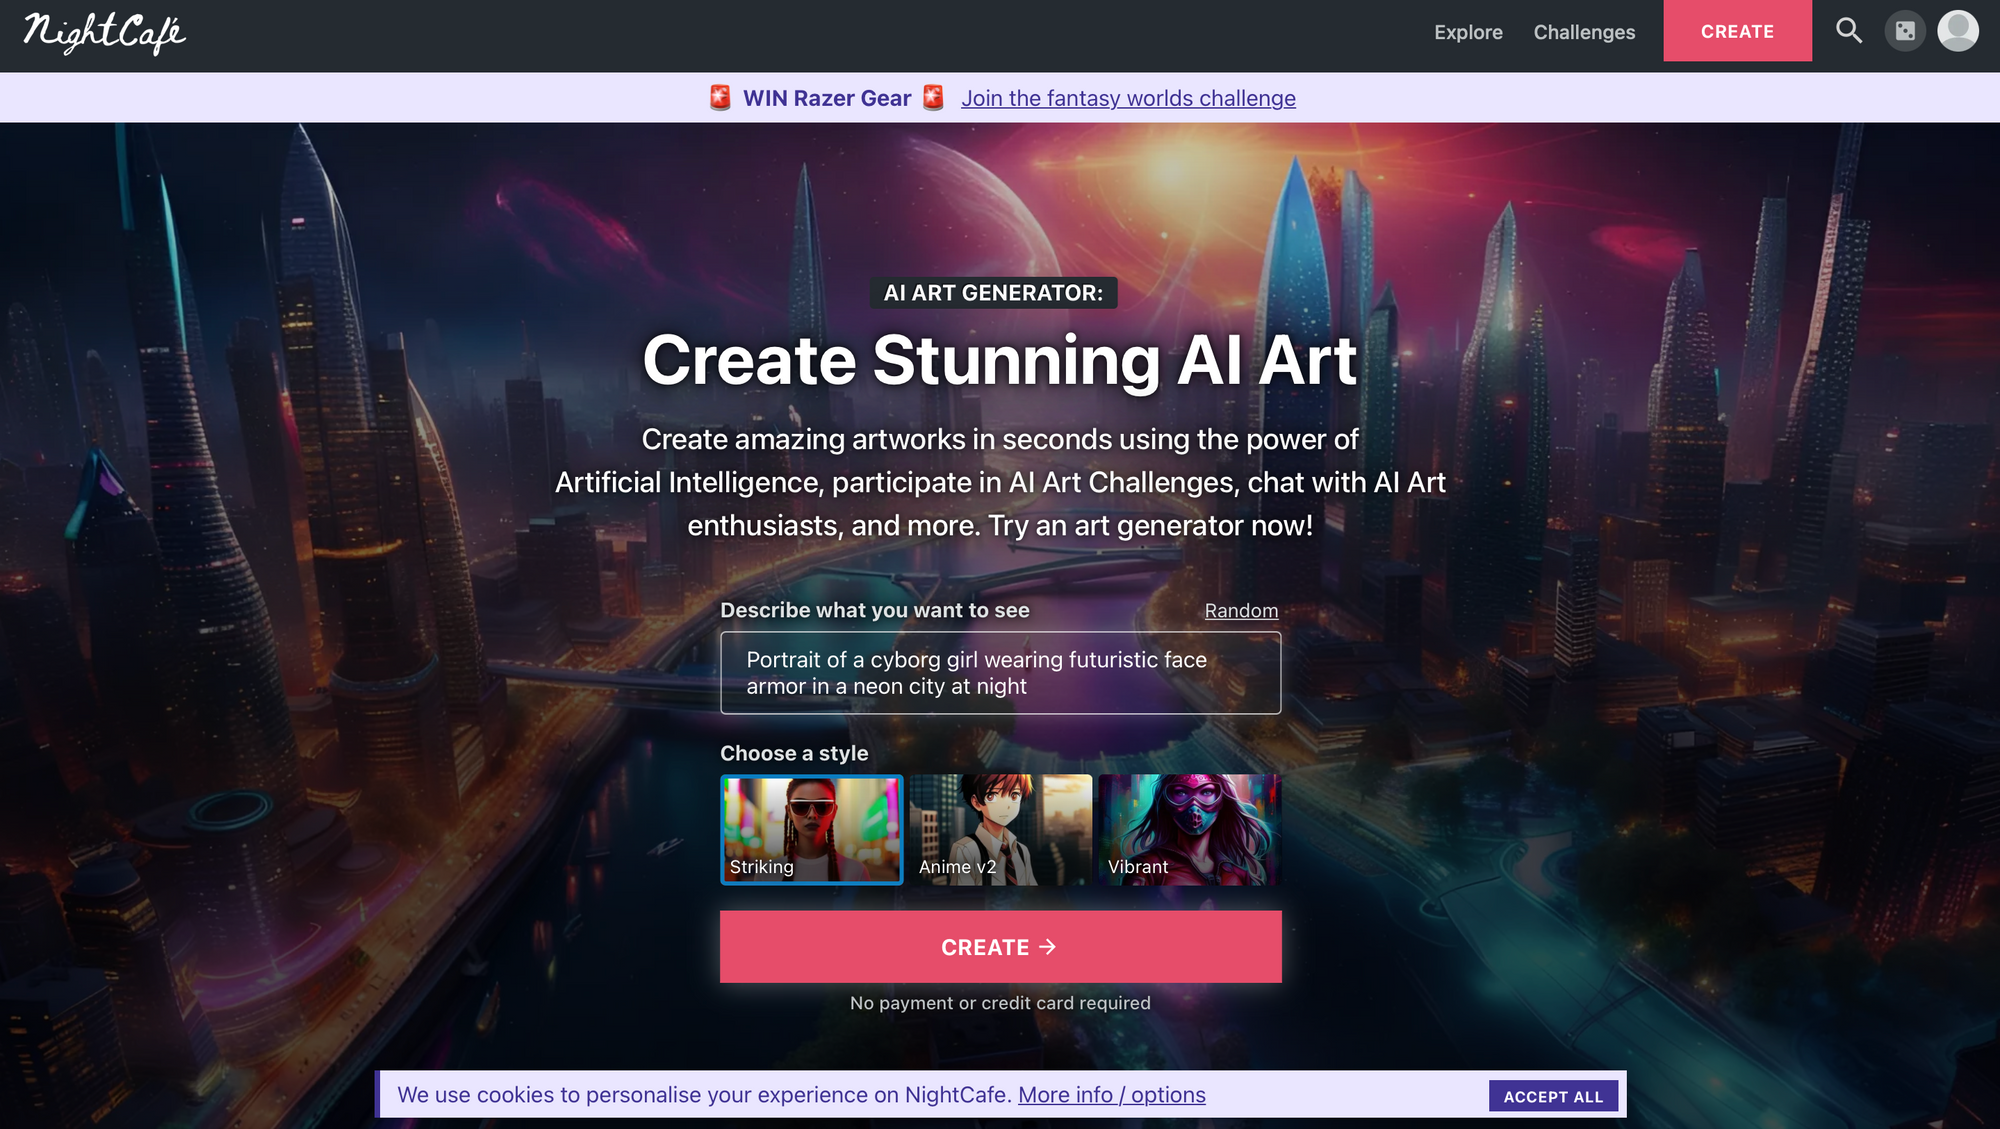Image resolution: width=2000 pixels, height=1129 pixels.
Task: Pick the Vibrant style option
Action: [1189, 829]
